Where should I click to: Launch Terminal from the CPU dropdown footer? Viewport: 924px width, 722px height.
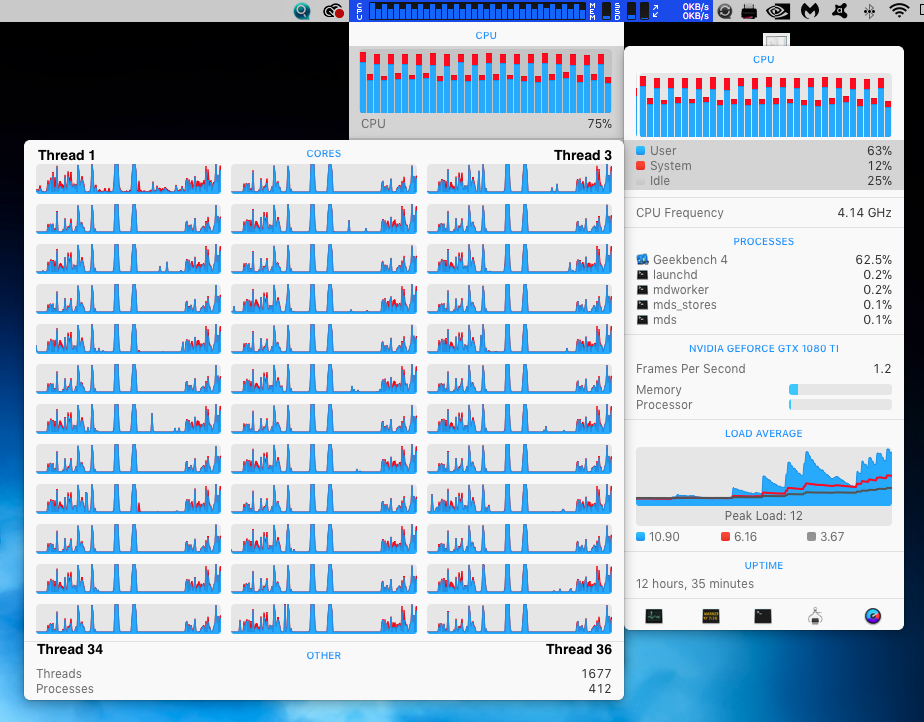coord(763,616)
